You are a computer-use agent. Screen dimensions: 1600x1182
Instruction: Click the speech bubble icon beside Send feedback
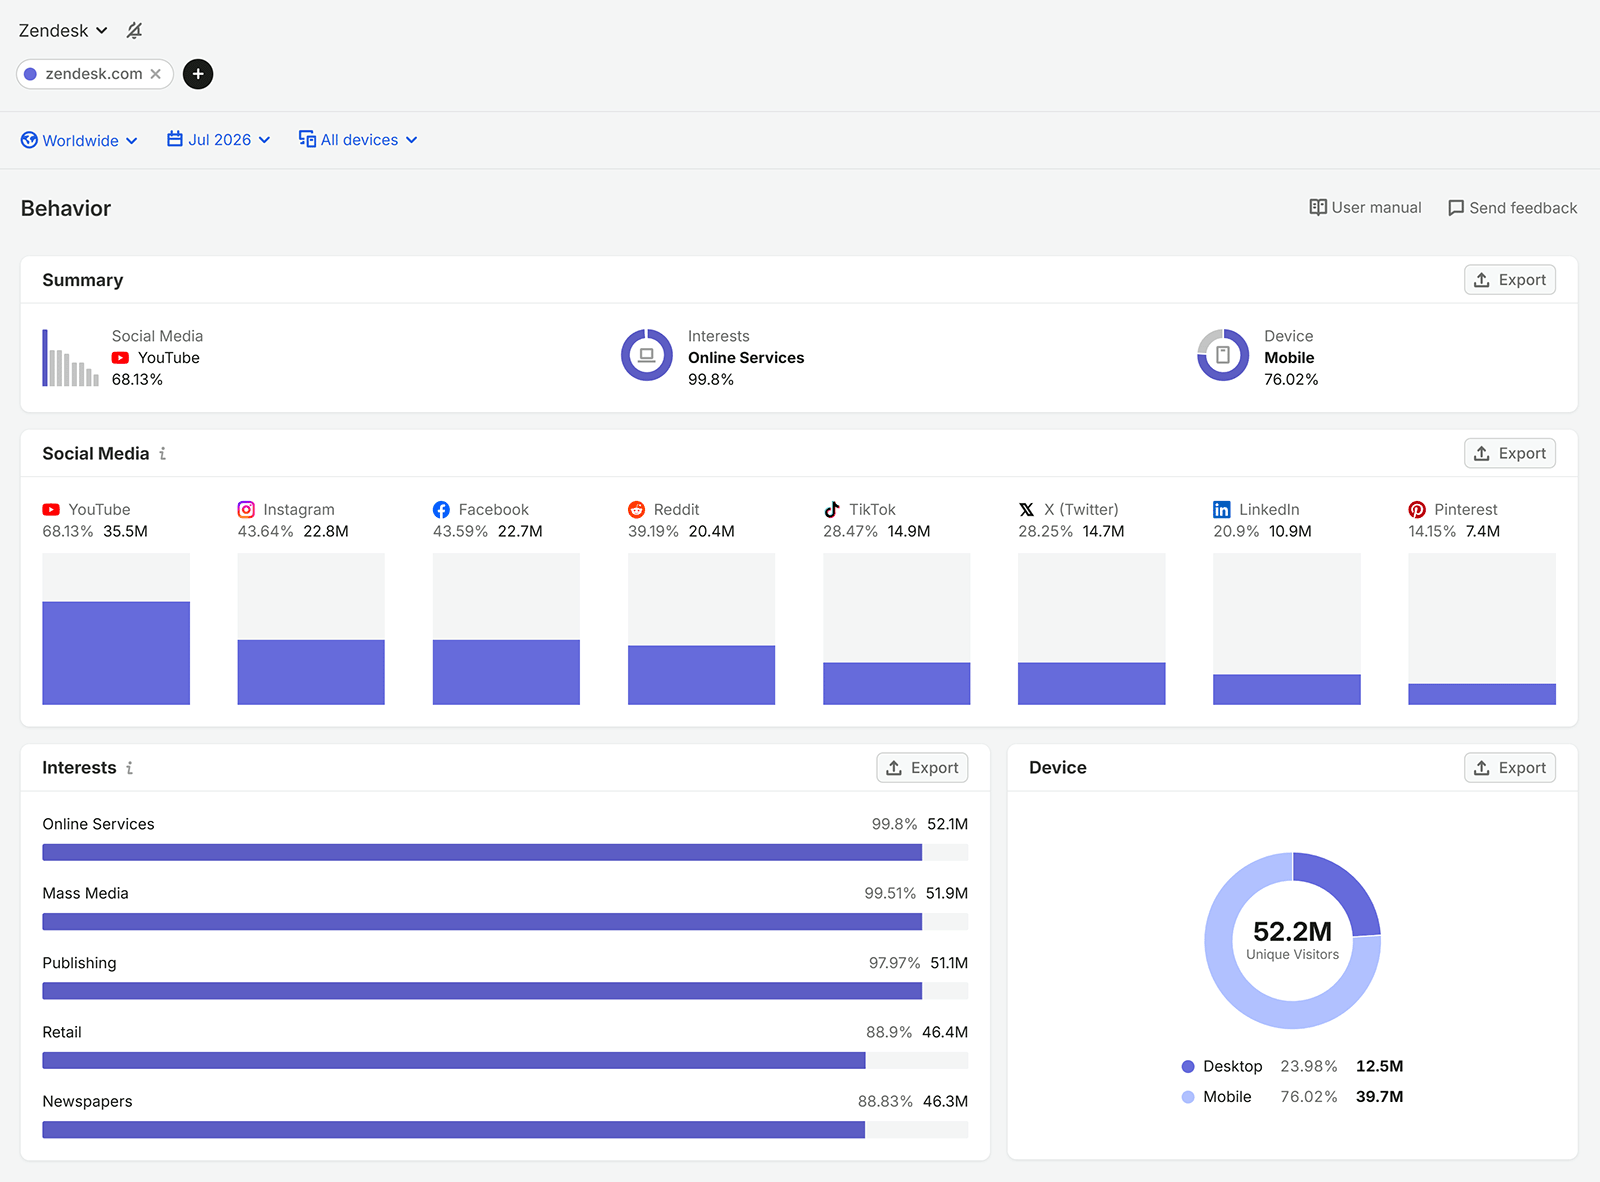pos(1456,208)
